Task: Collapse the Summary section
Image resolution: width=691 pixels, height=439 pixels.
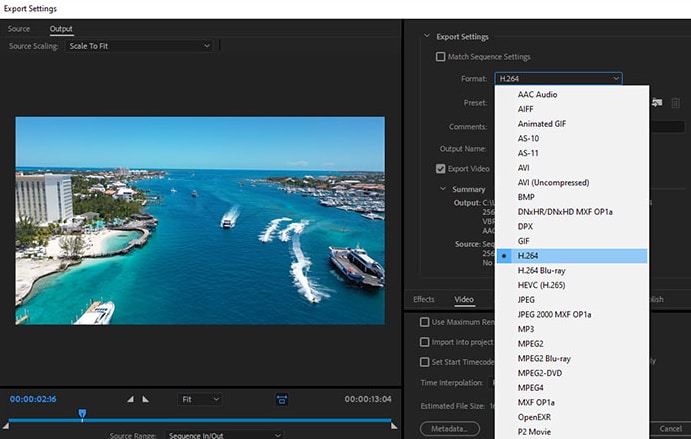Action: point(443,189)
